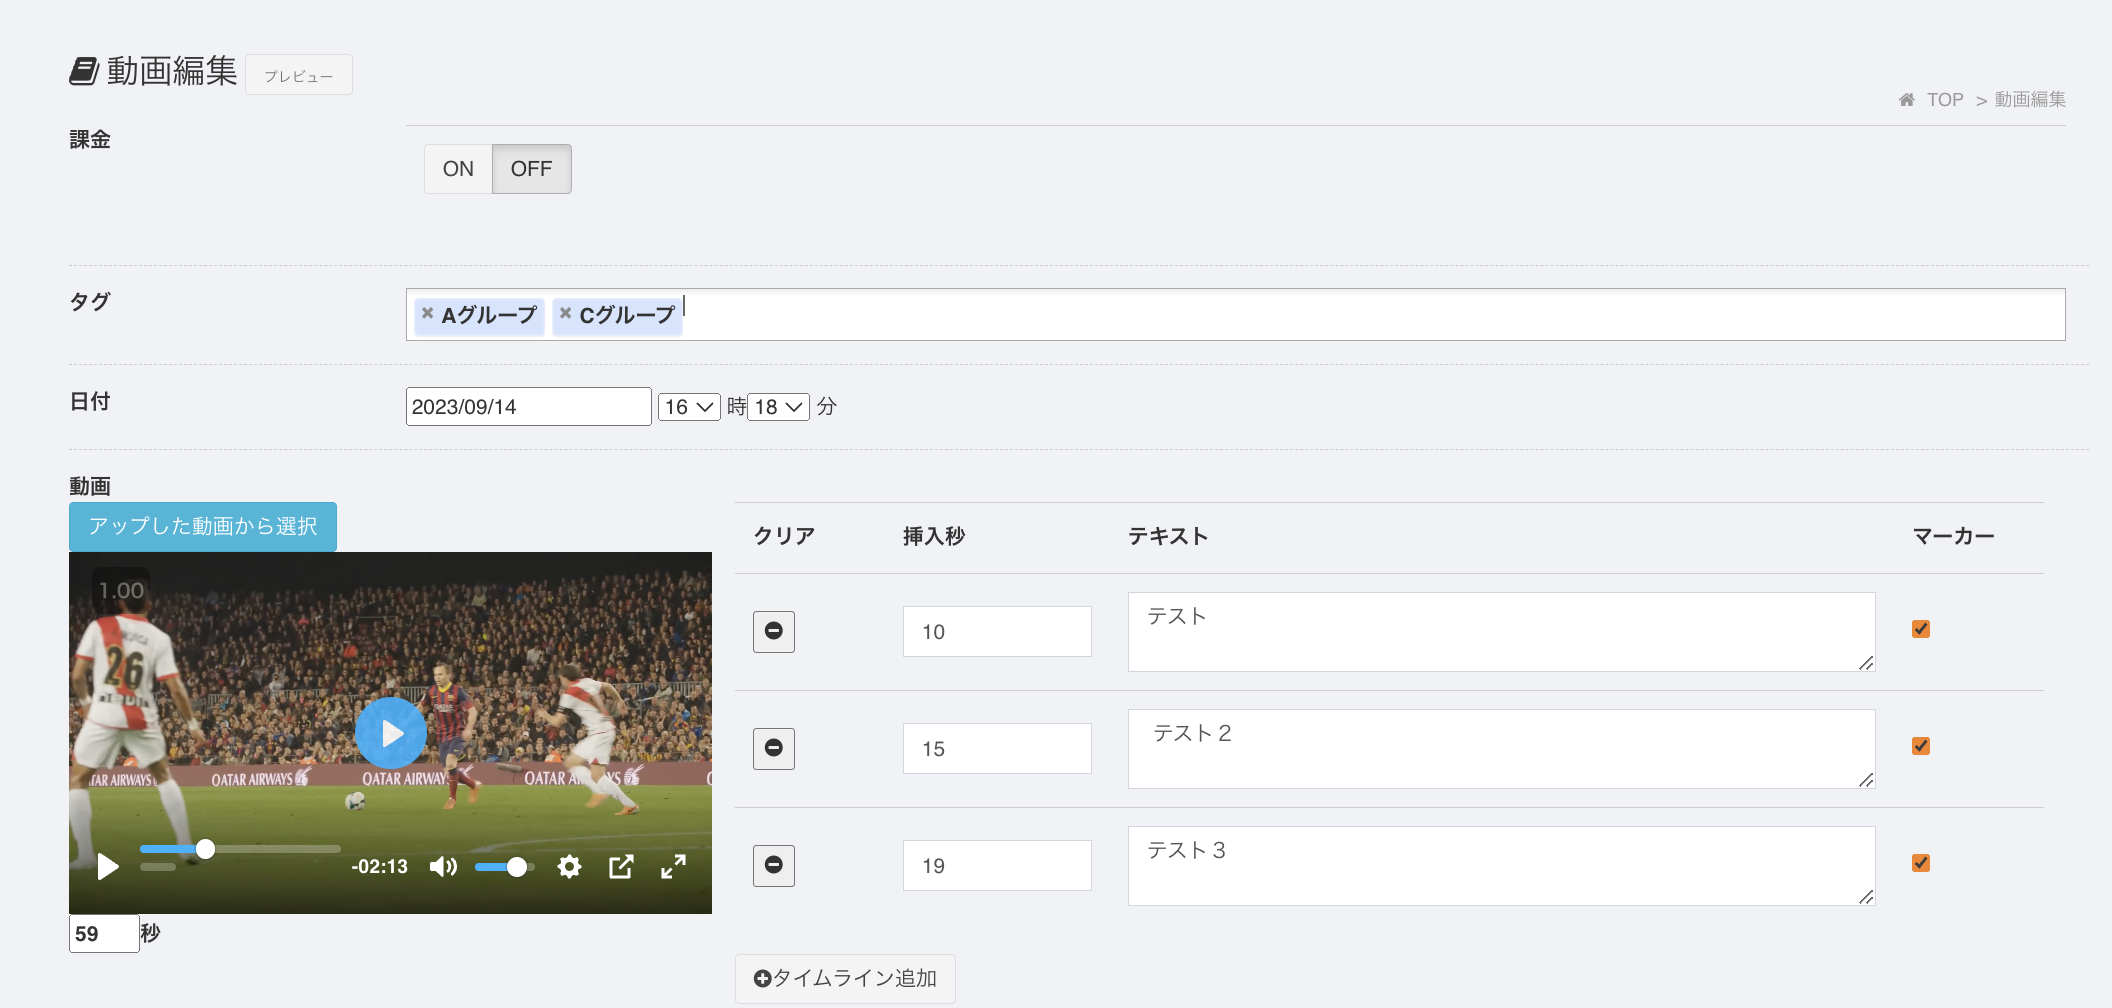Click the small play icon in player control bar
The width and height of the screenshot is (2112, 1008).
coord(108,866)
